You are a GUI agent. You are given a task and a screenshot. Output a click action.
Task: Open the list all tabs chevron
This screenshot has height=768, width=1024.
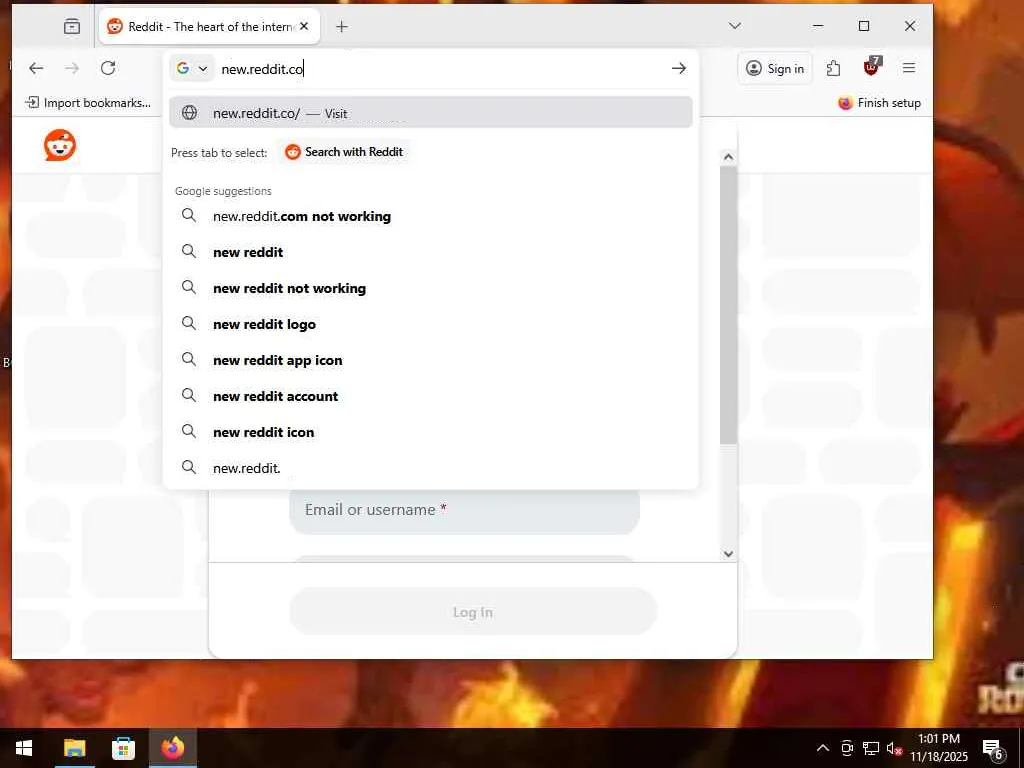coord(735,26)
